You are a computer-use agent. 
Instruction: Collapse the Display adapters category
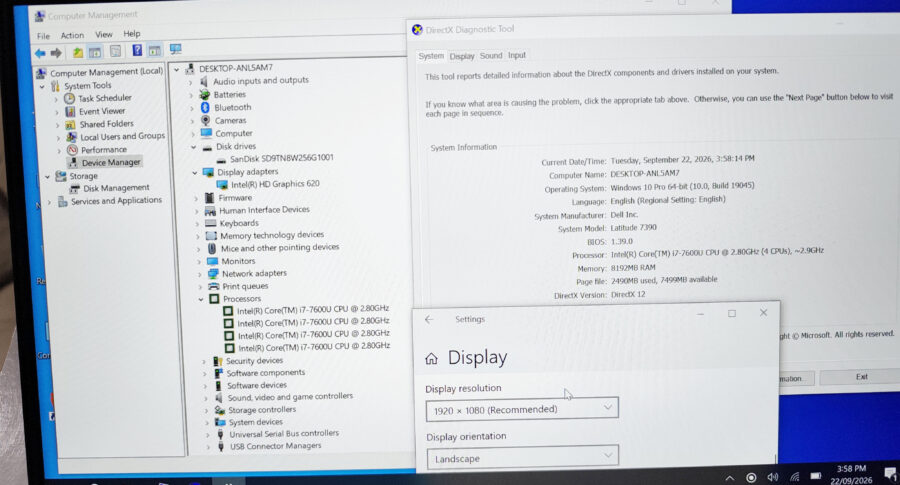195,172
